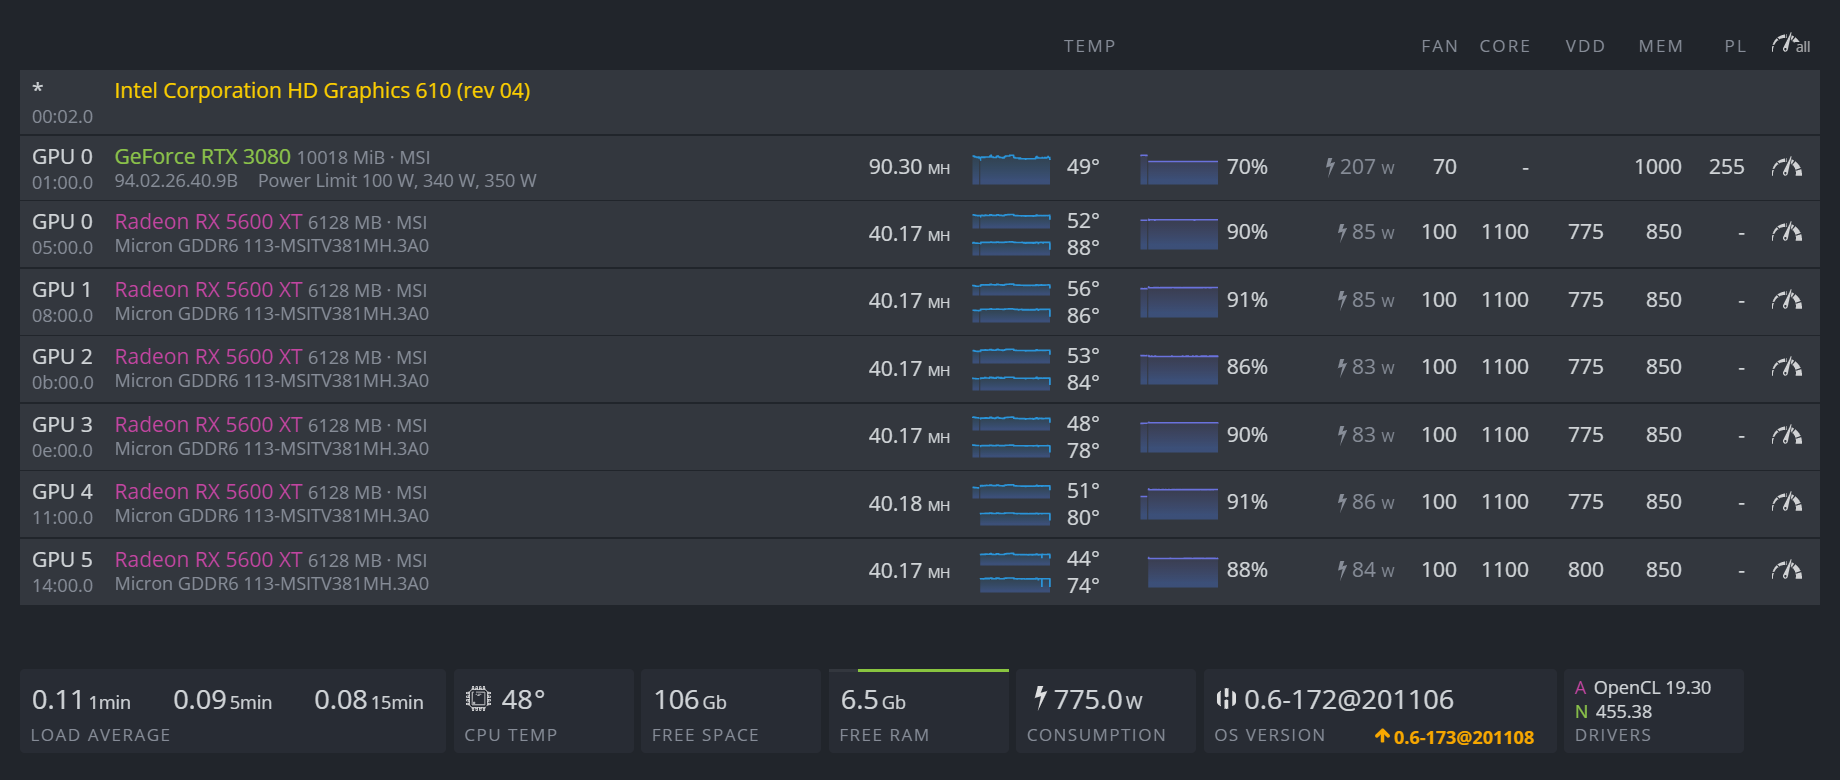Select the Intel Corporation HD Graphics 610 name
Image resolution: width=1840 pixels, height=780 pixels.
click(x=322, y=91)
